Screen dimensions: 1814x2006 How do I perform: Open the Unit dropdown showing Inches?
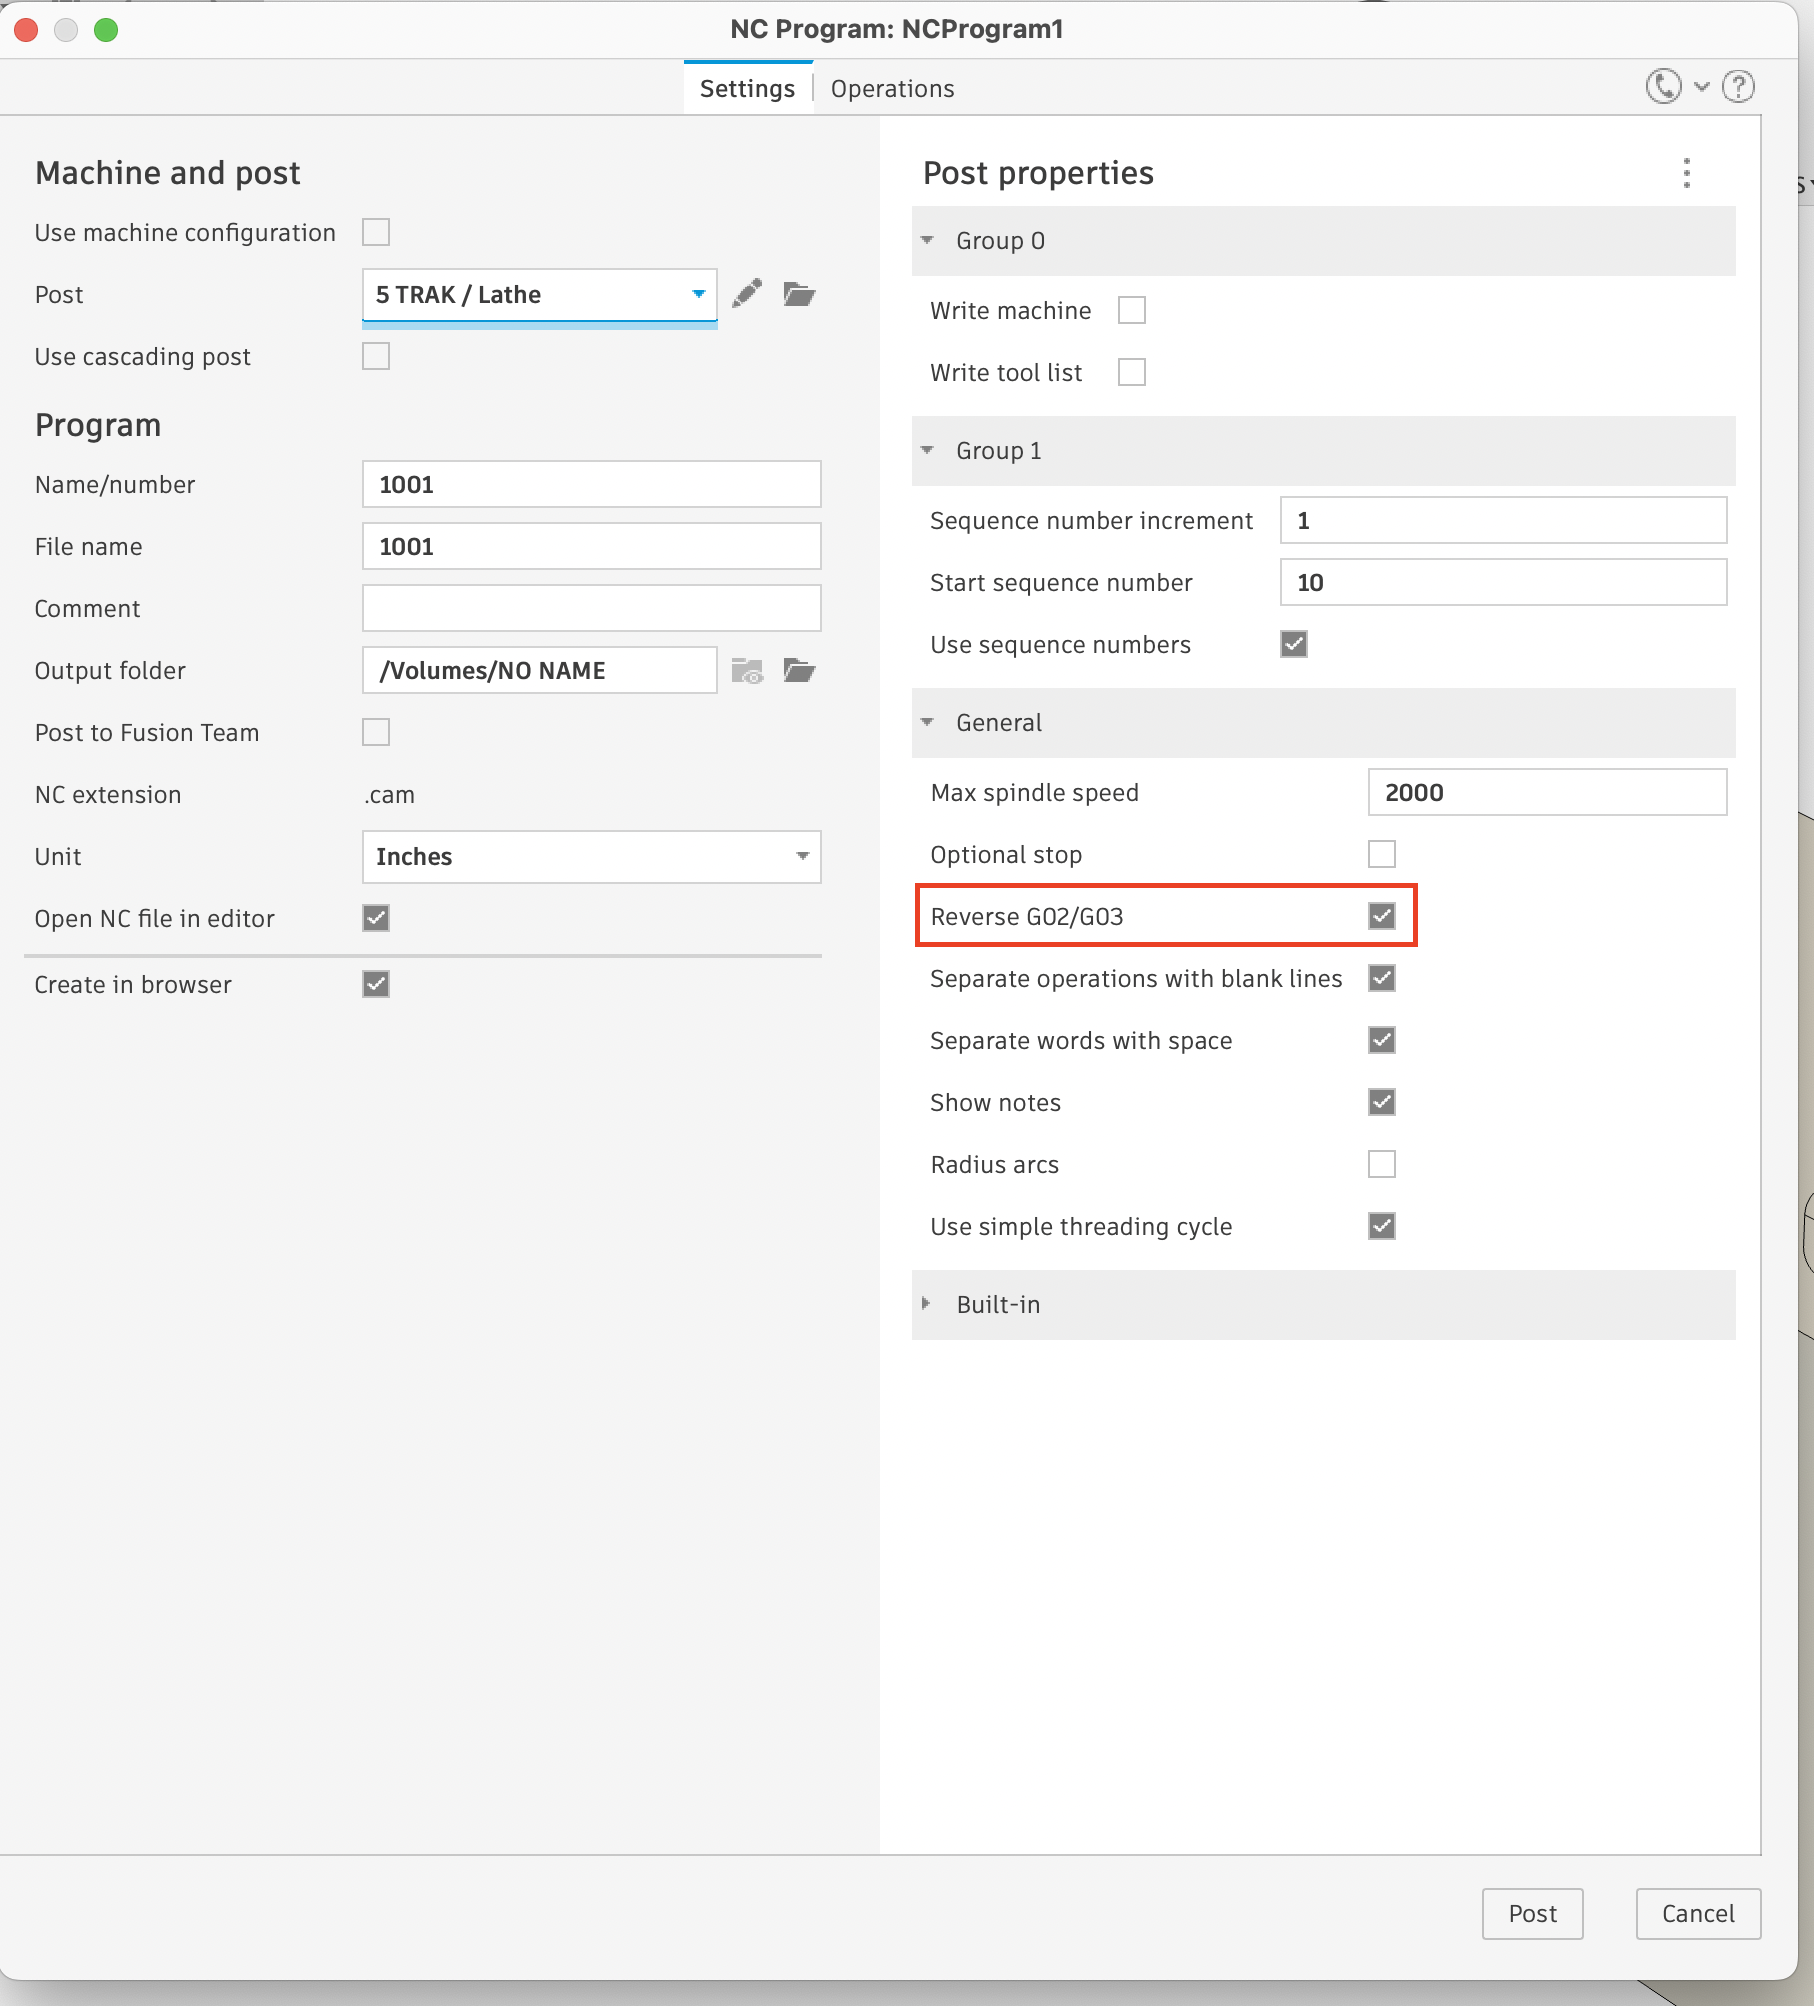click(591, 857)
